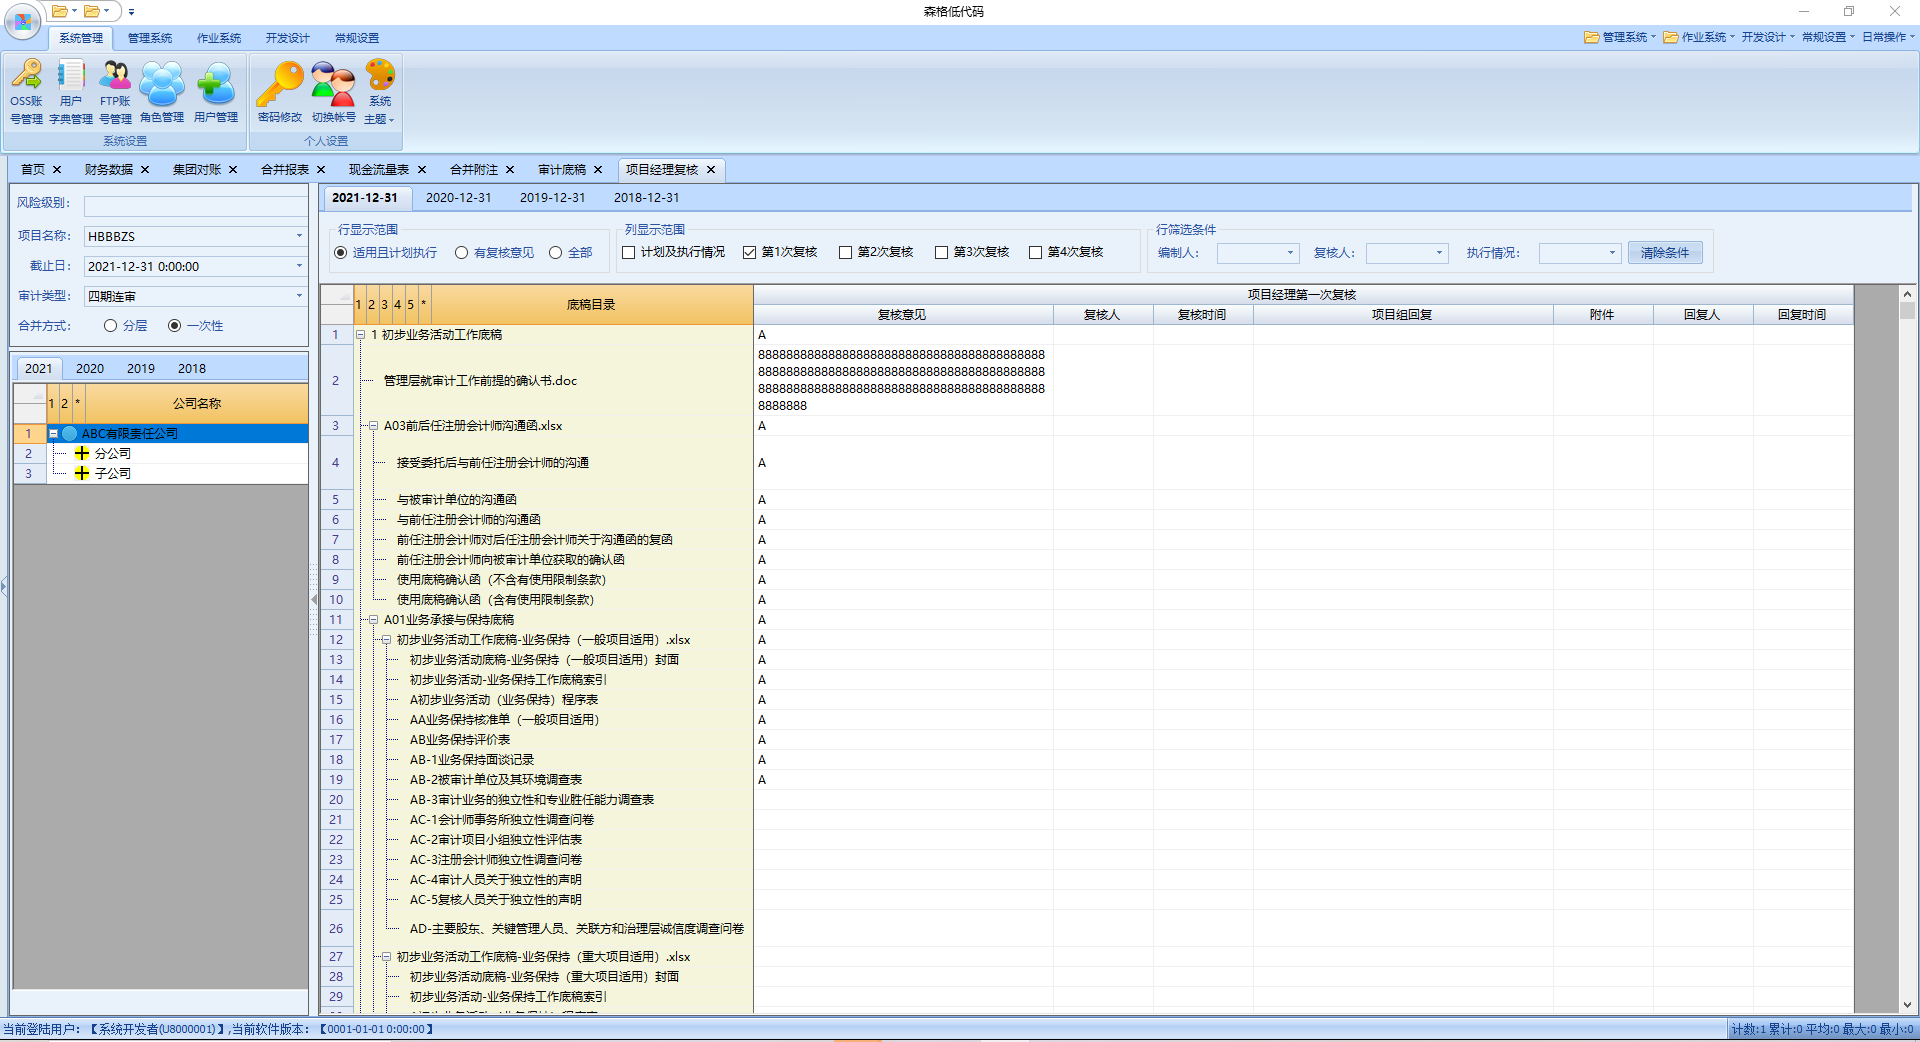Open 作业系统 folder shortcut at top right
Viewport: 1920px width, 1042px height.
(x=1698, y=37)
